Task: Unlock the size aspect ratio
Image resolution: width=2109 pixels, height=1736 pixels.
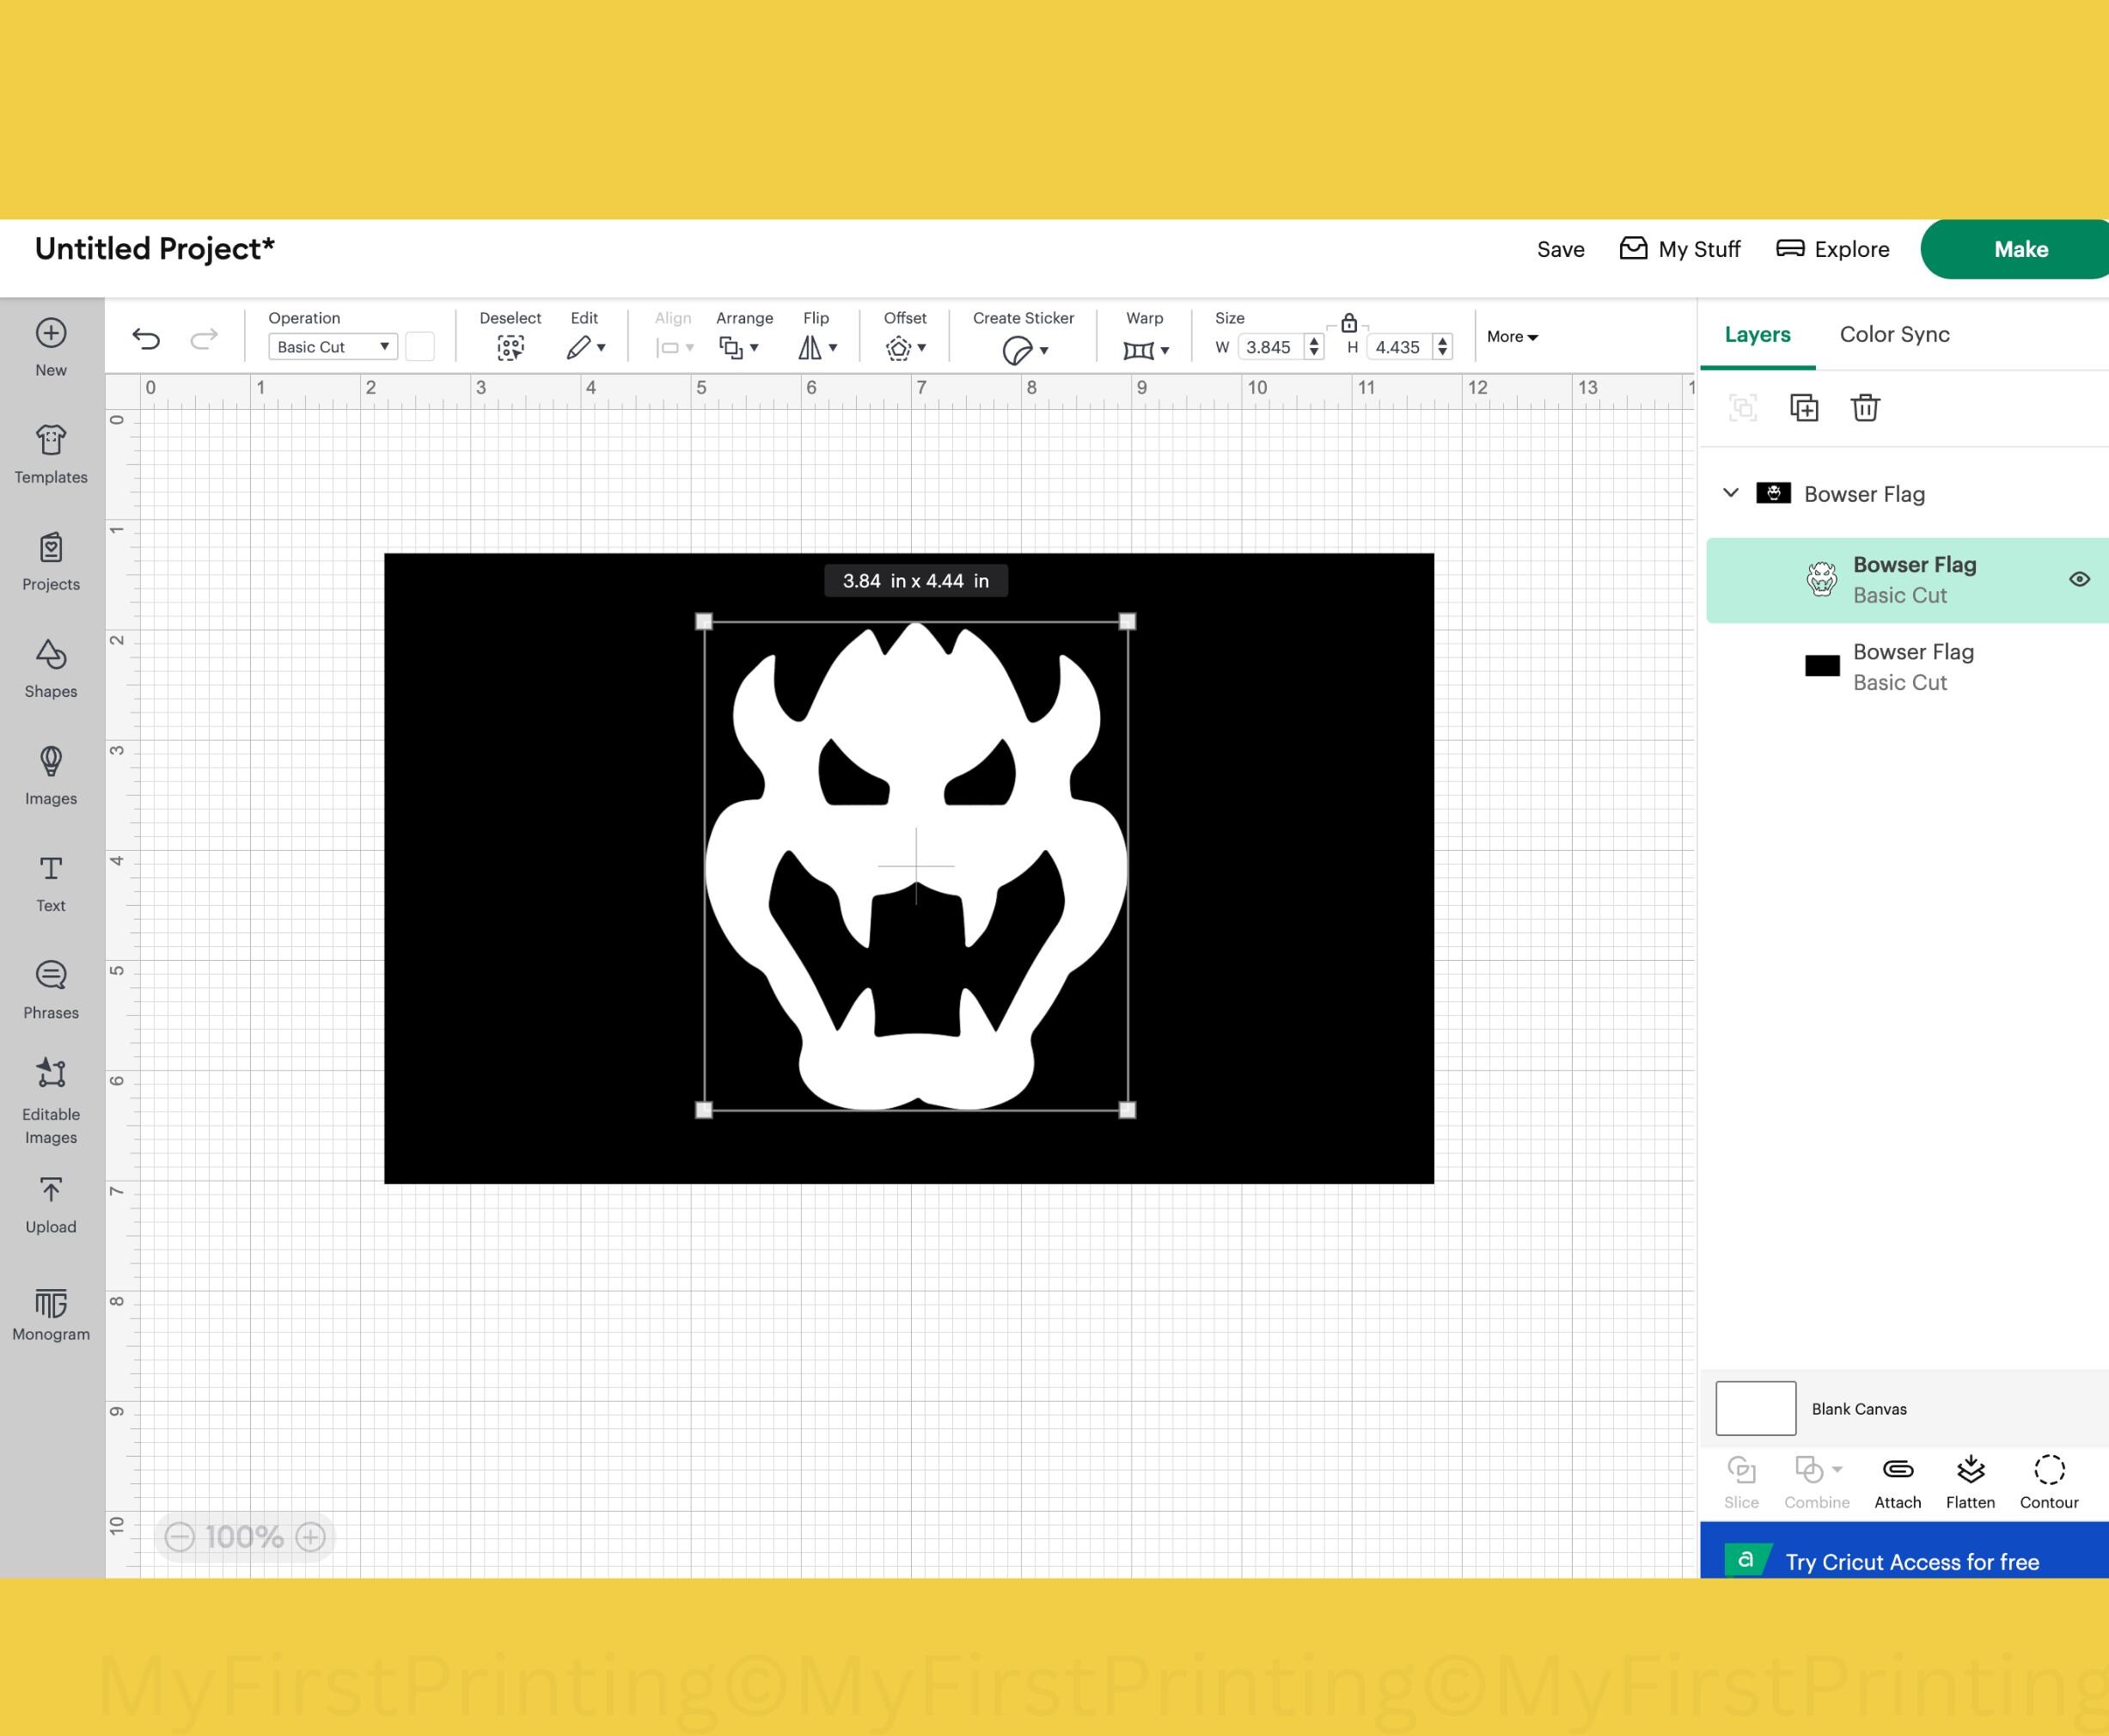Action: point(1349,322)
